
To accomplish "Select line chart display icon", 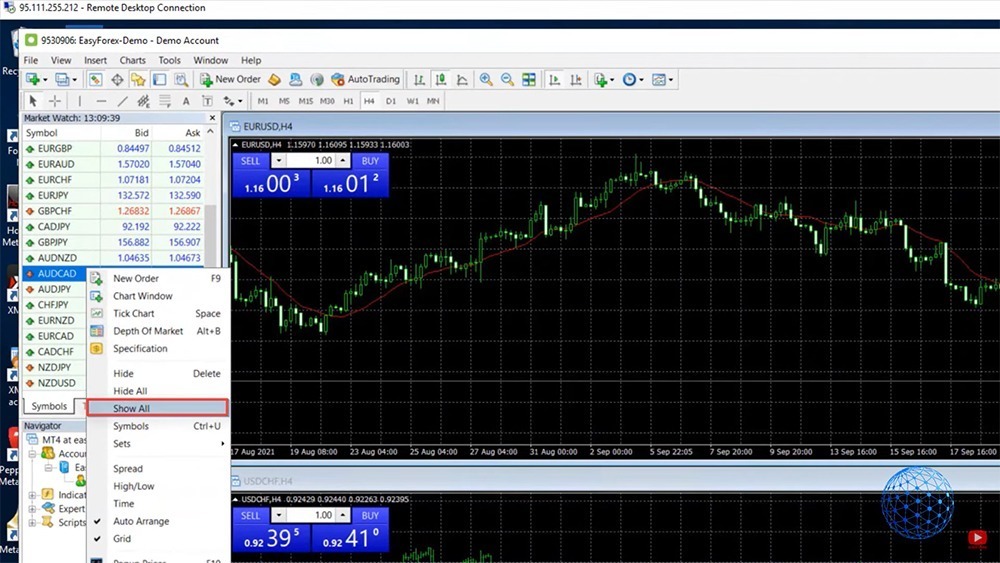I will tap(462, 80).
